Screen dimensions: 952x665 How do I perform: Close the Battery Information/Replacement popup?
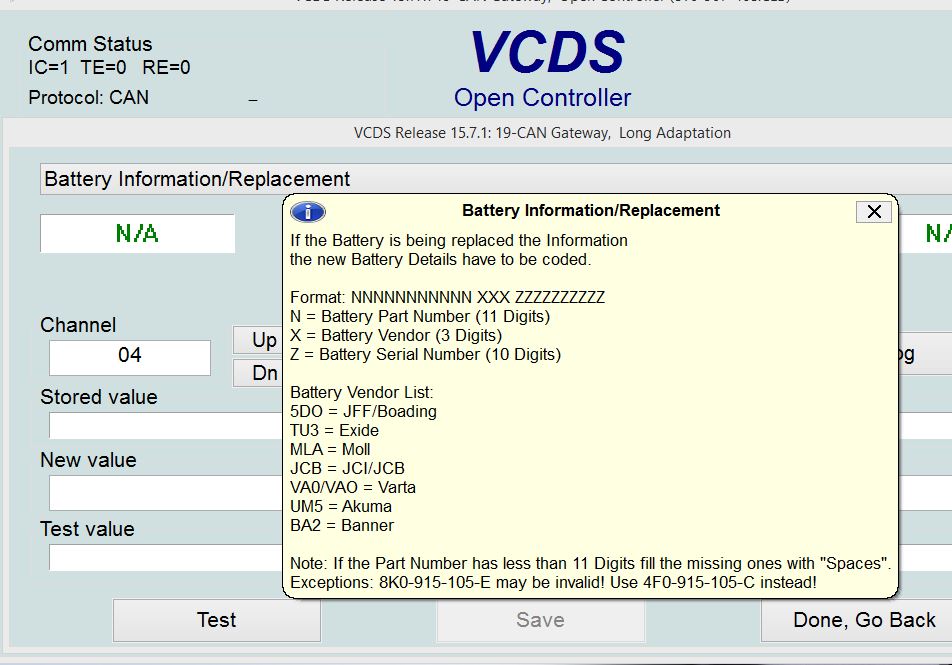click(874, 211)
